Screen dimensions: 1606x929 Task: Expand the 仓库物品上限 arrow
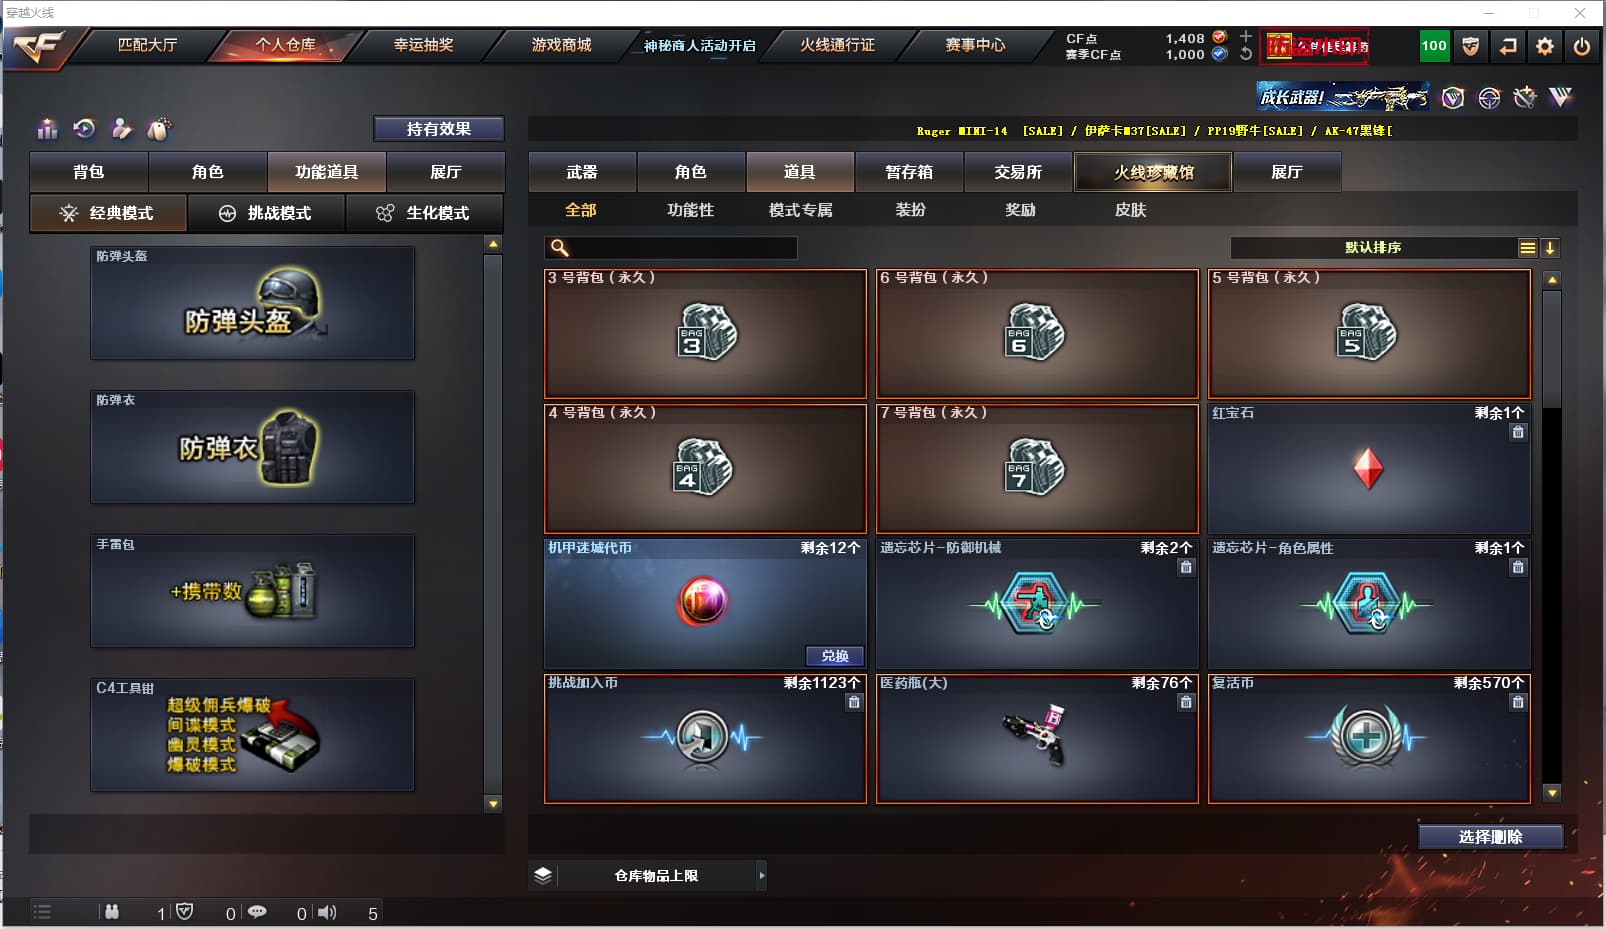762,875
